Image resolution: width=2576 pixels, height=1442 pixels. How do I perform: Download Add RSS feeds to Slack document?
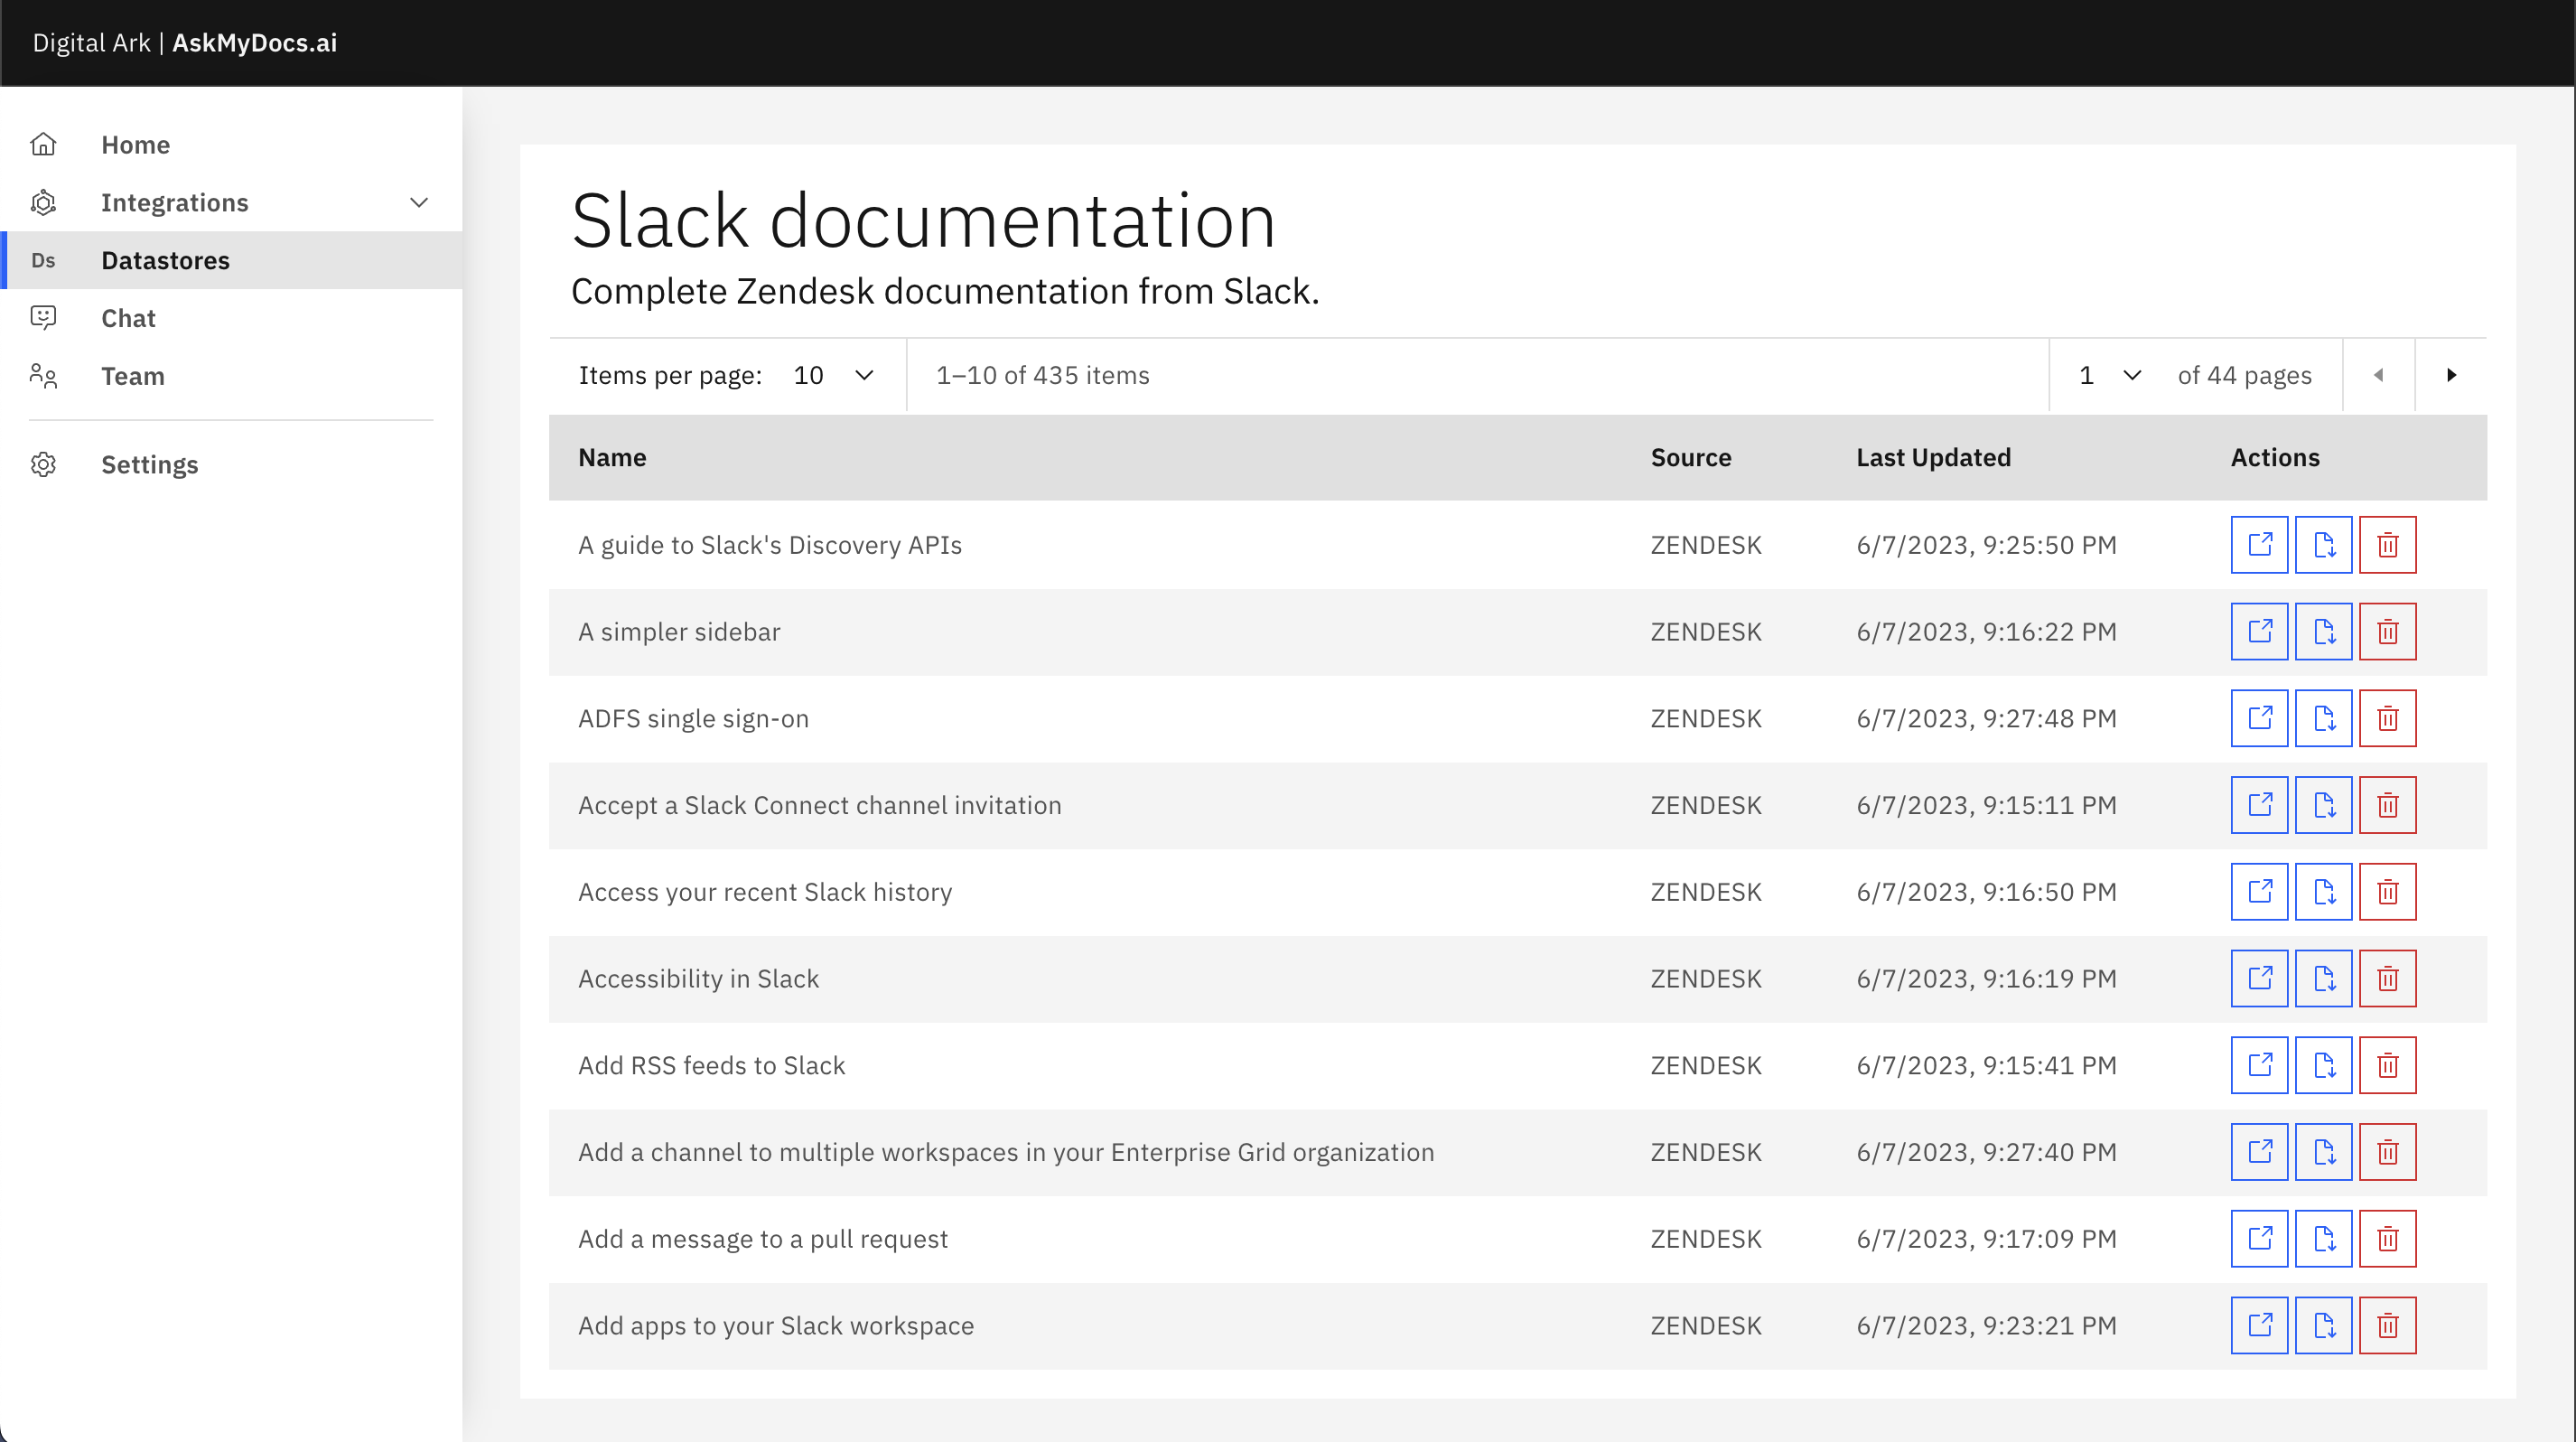[x=2323, y=1065]
